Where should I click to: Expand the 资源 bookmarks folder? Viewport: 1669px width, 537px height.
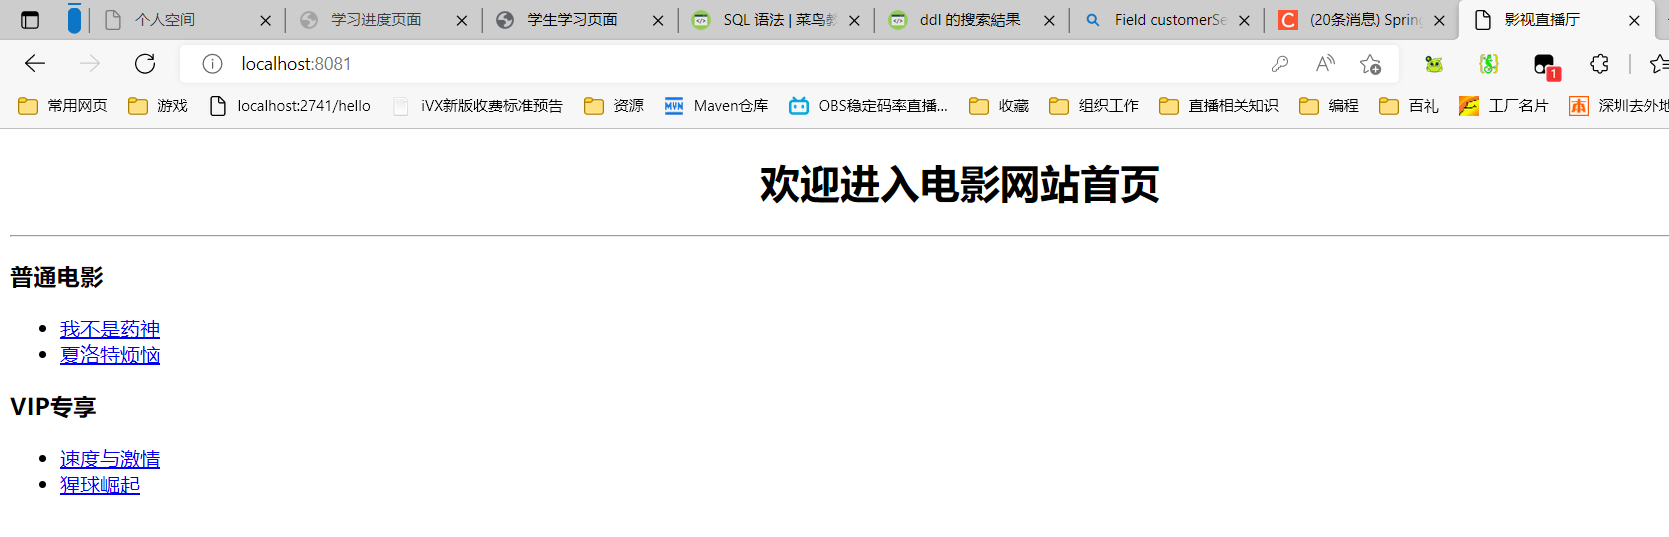(x=614, y=106)
